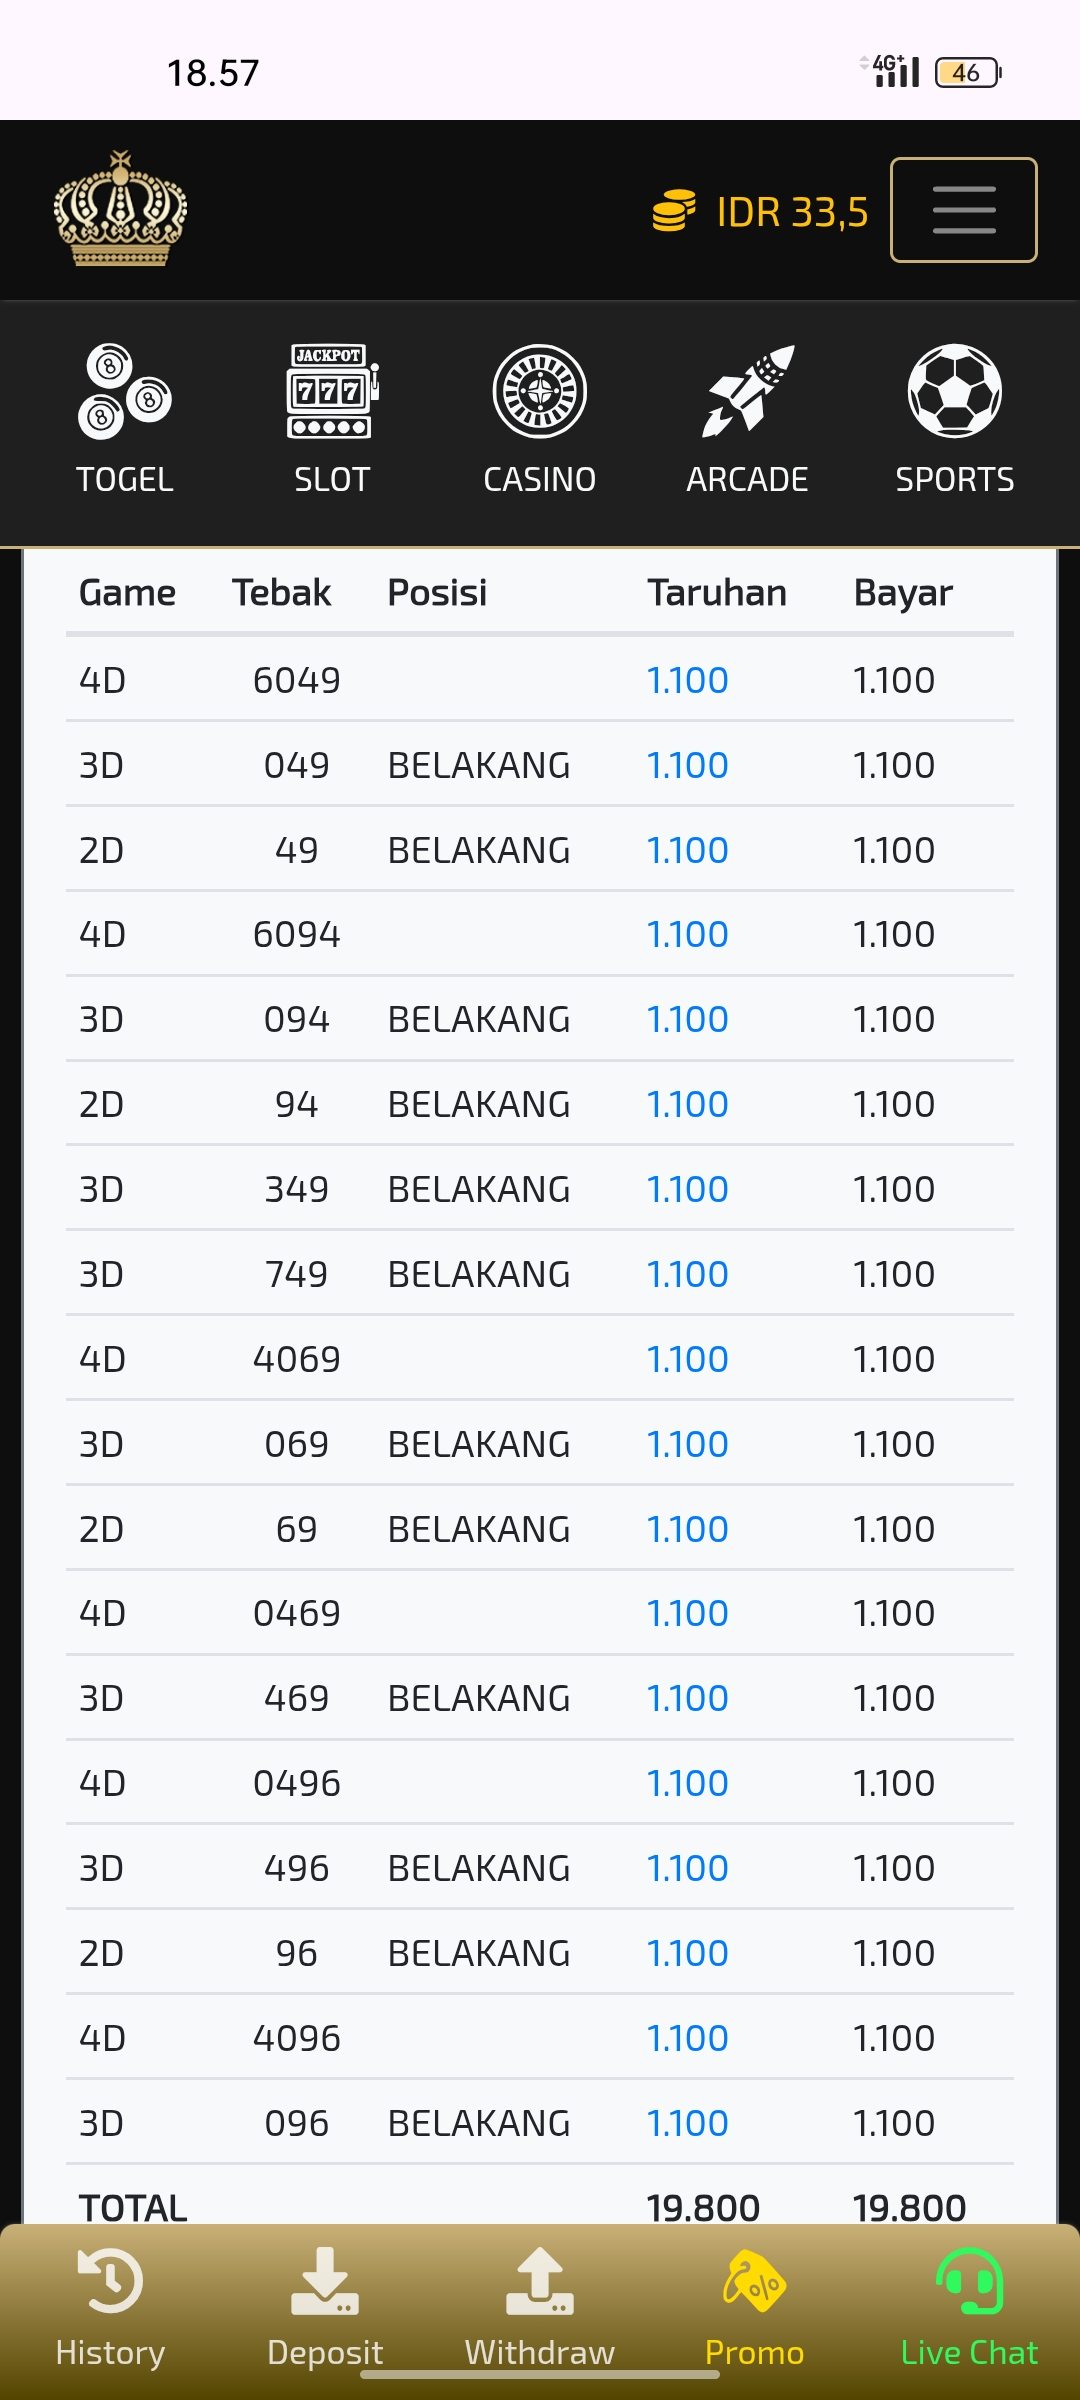Click Taruhan amount for 2D 96
The width and height of the screenshot is (1080, 2400).
(687, 1953)
